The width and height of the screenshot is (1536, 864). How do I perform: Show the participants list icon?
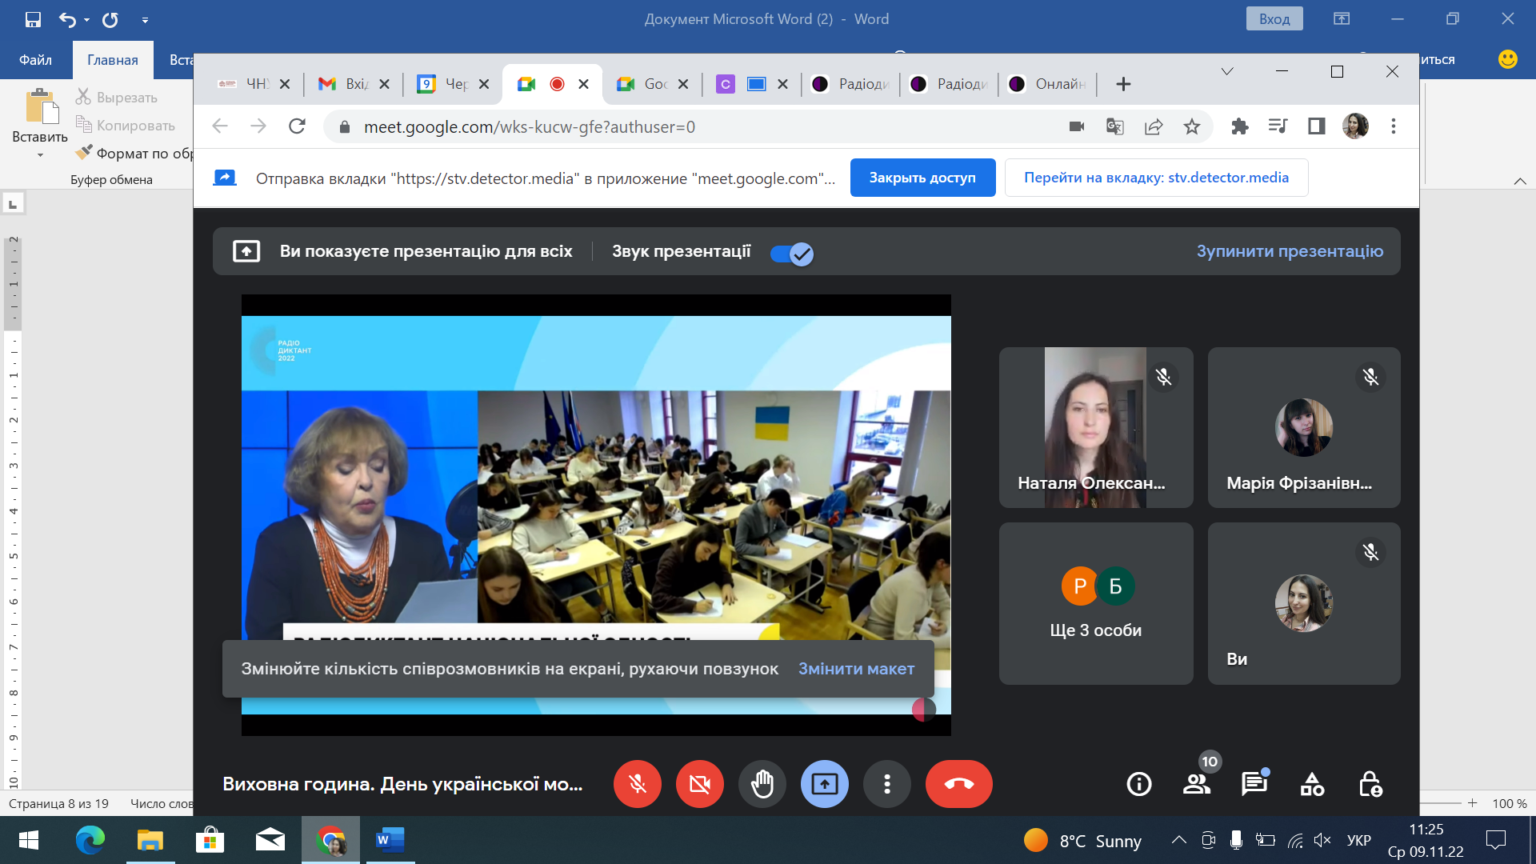point(1197,784)
